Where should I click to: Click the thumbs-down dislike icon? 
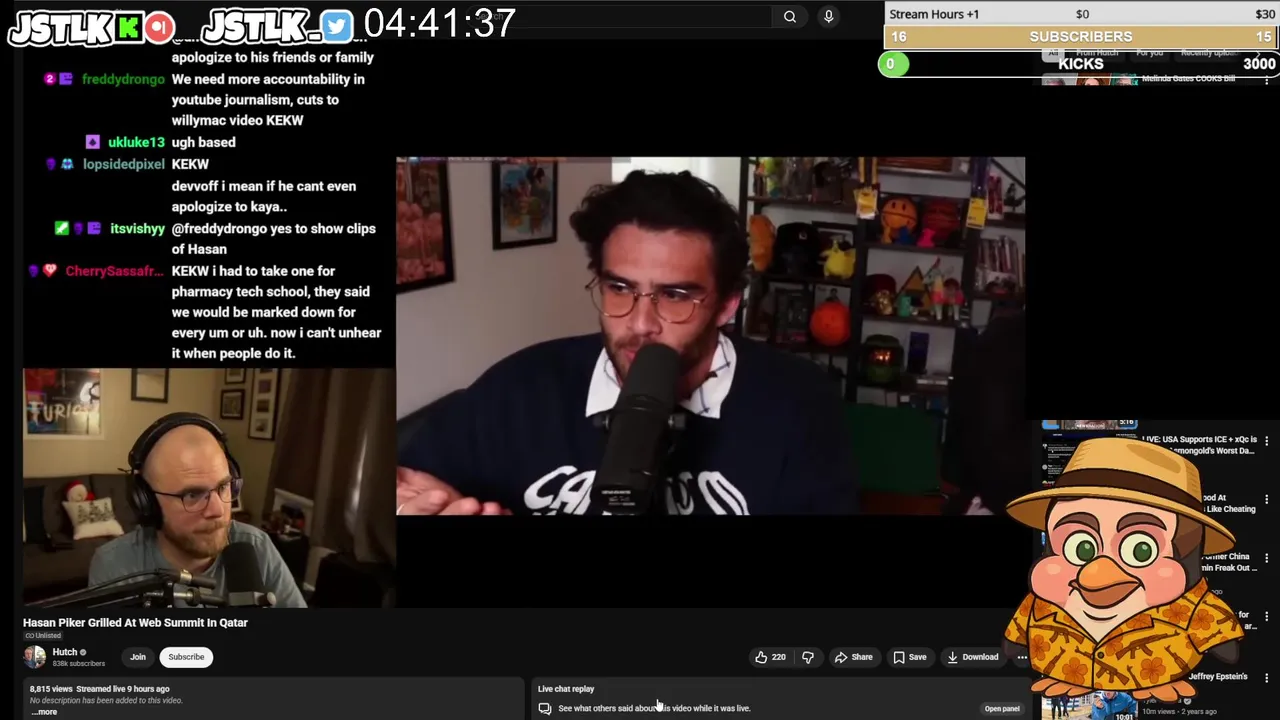point(808,657)
